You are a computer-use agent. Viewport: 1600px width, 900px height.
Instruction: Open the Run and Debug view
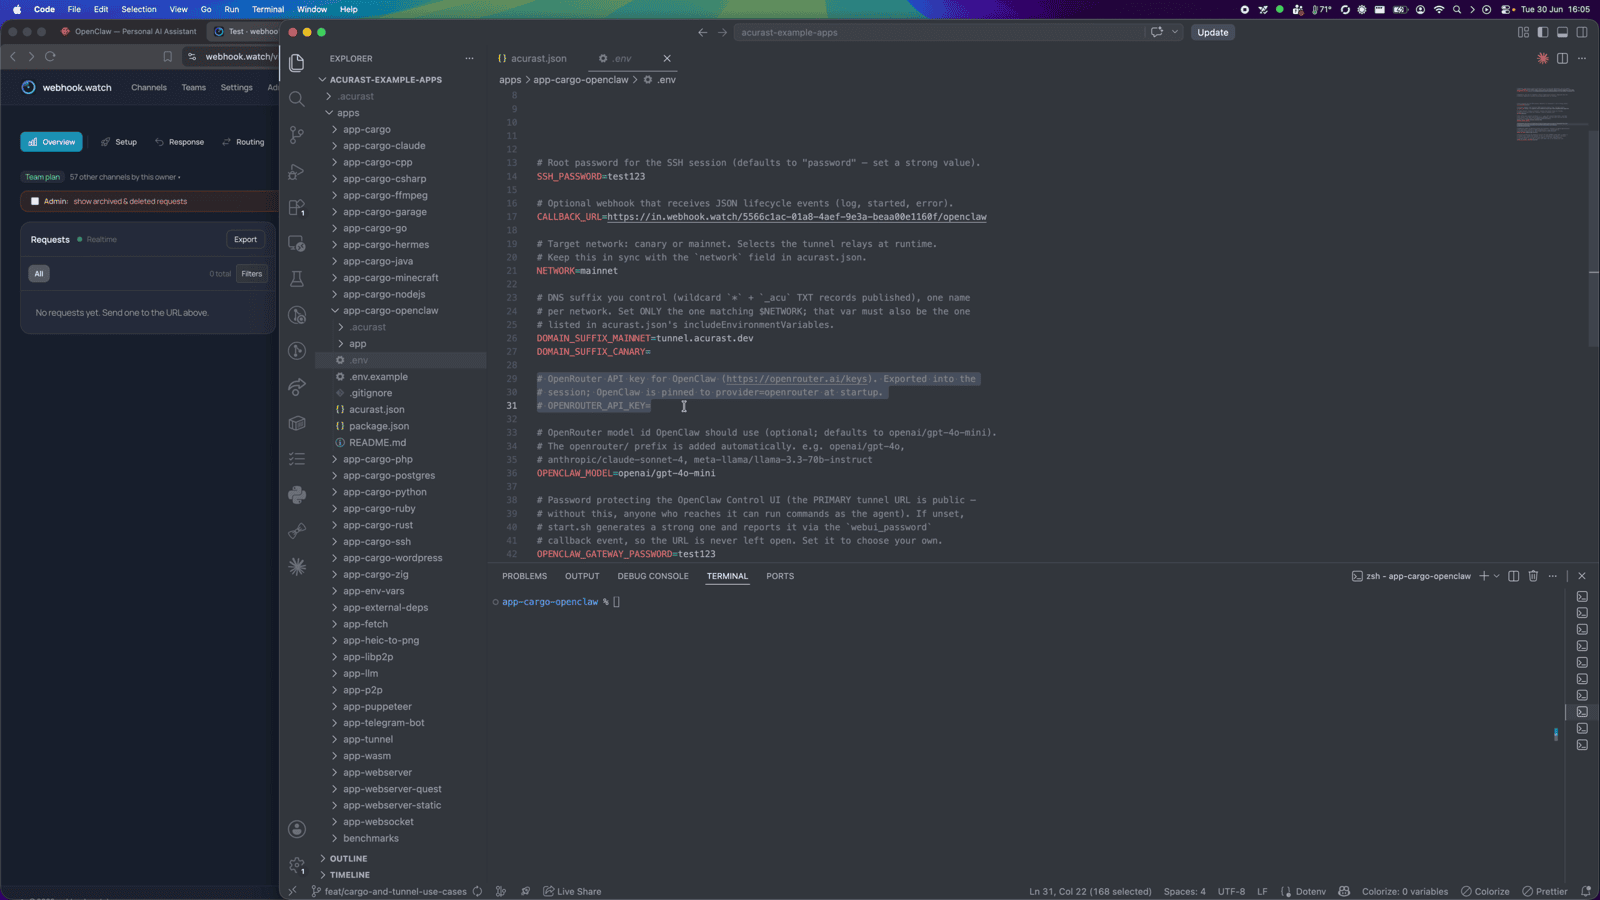297,171
